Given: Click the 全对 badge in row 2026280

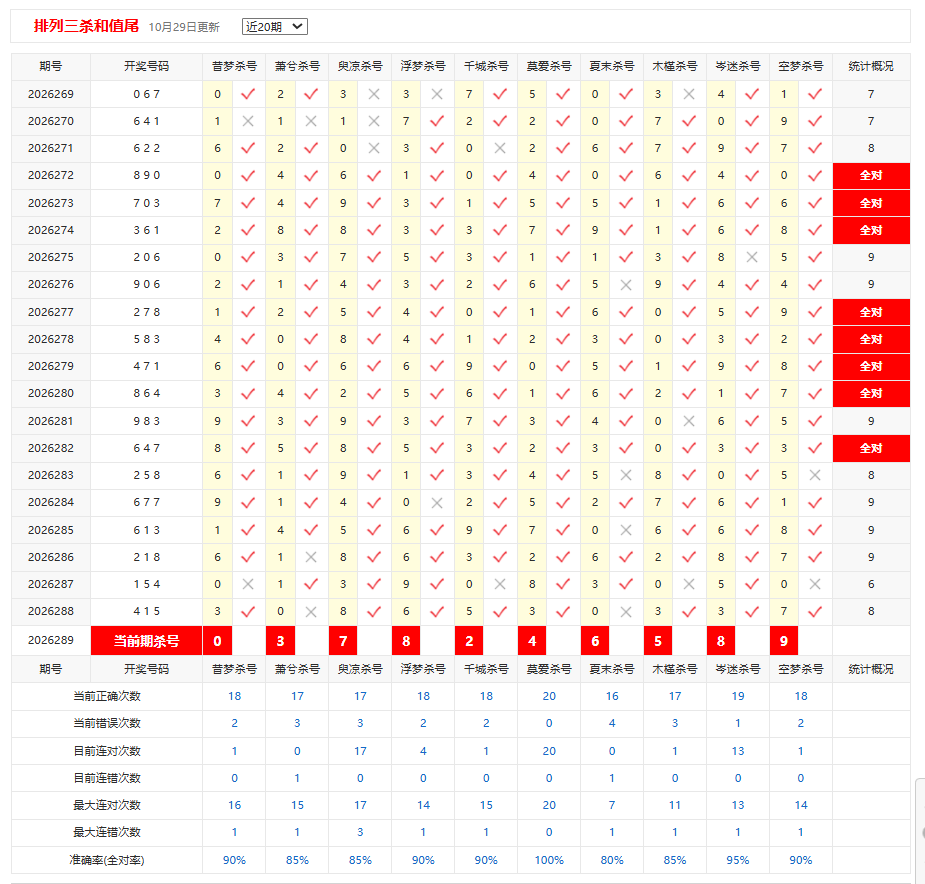Looking at the screenshot, I should pos(871,393).
